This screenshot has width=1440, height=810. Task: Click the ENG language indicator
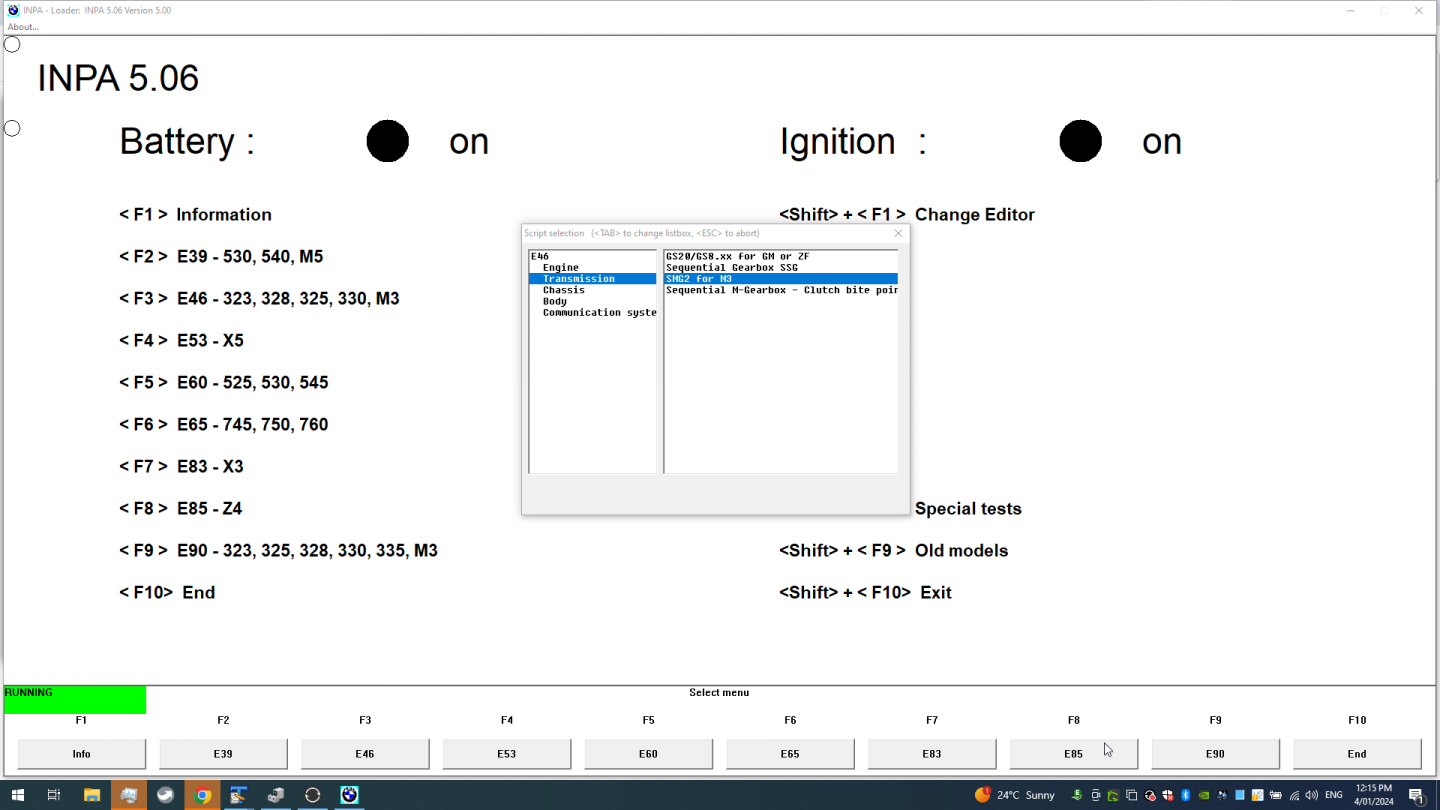click(1333, 795)
